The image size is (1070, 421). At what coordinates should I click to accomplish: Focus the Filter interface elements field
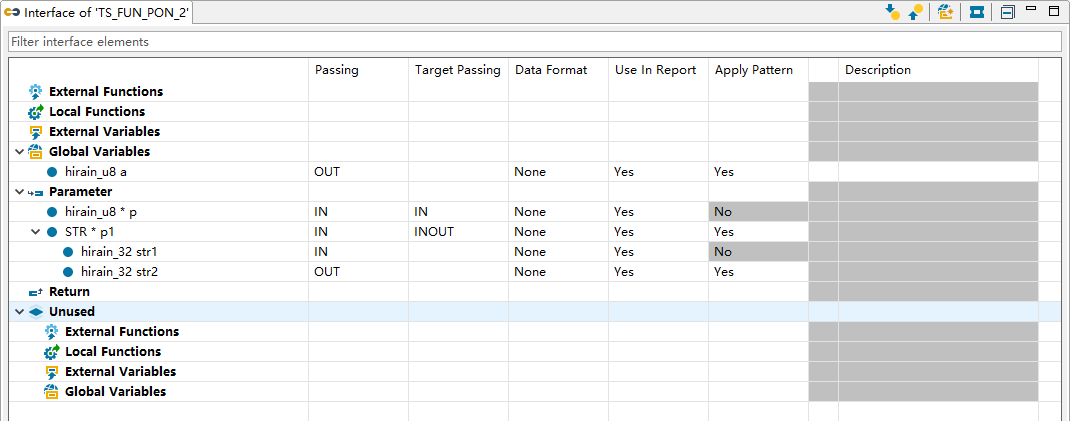534,42
